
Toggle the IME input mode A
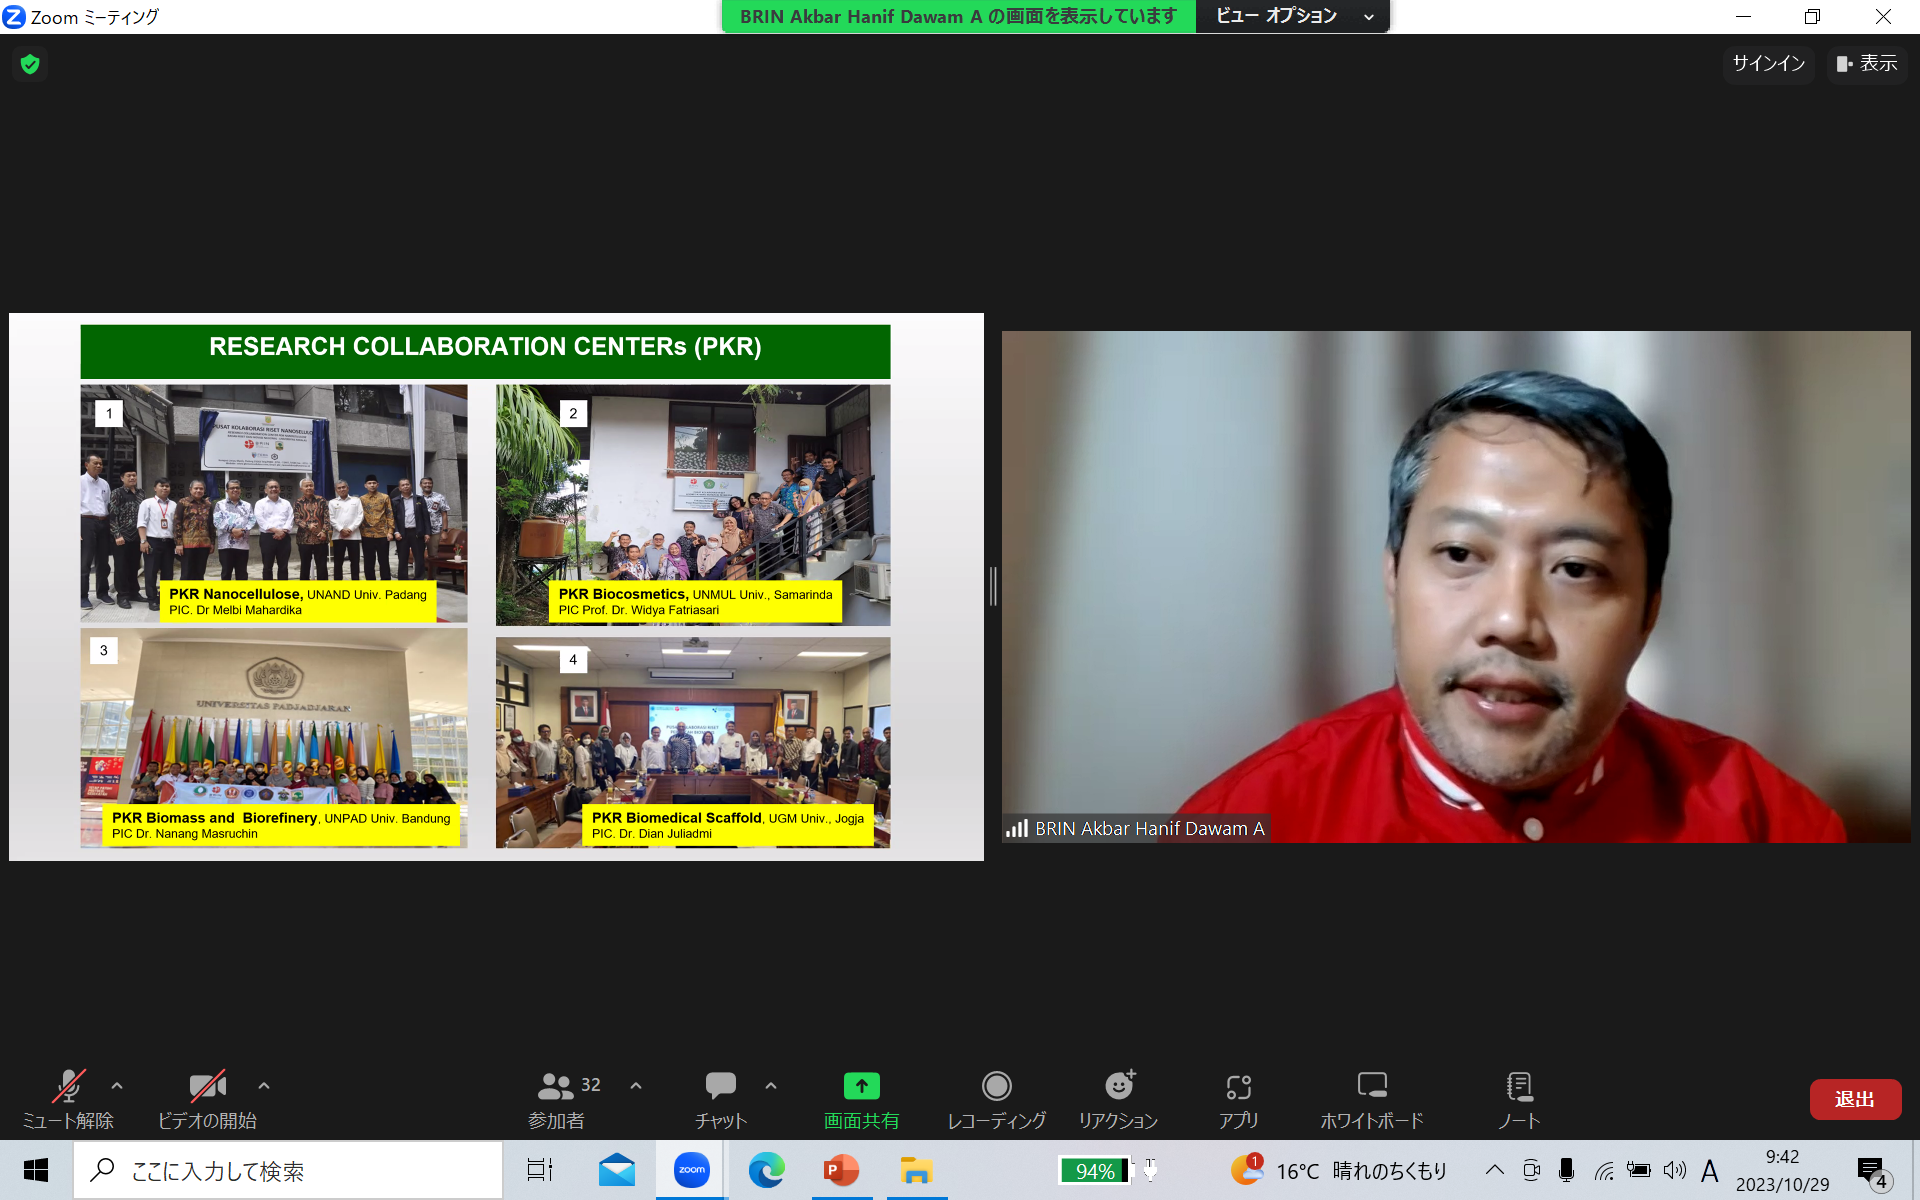pyautogui.click(x=1710, y=1170)
